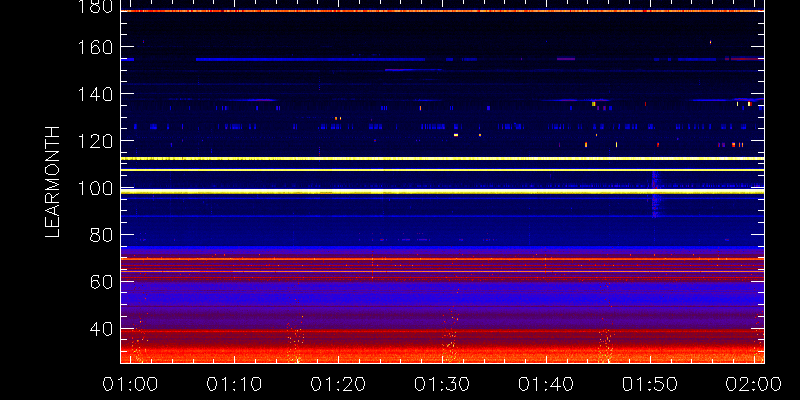Image resolution: width=800 pixels, height=400 pixels.
Task: Click the 01:10 time axis label
Action: pyautogui.click(x=234, y=384)
